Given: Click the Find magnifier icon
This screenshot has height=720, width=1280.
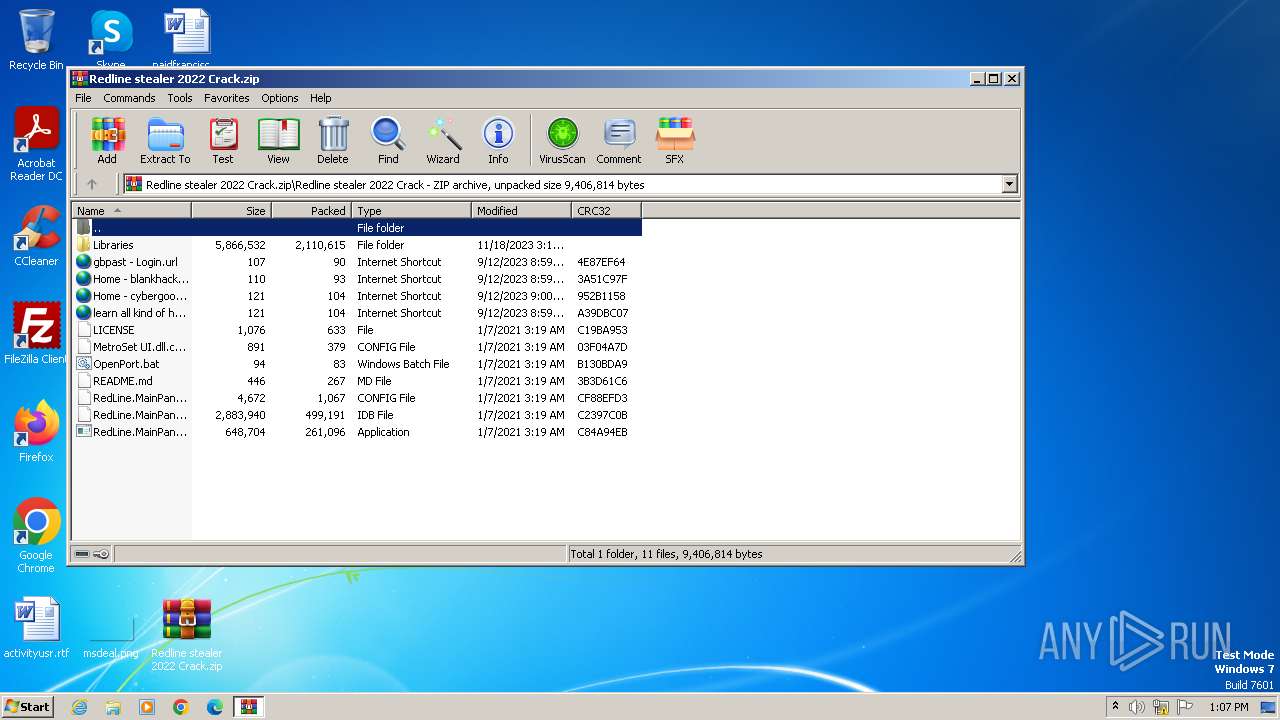Looking at the screenshot, I should [388, 140].
